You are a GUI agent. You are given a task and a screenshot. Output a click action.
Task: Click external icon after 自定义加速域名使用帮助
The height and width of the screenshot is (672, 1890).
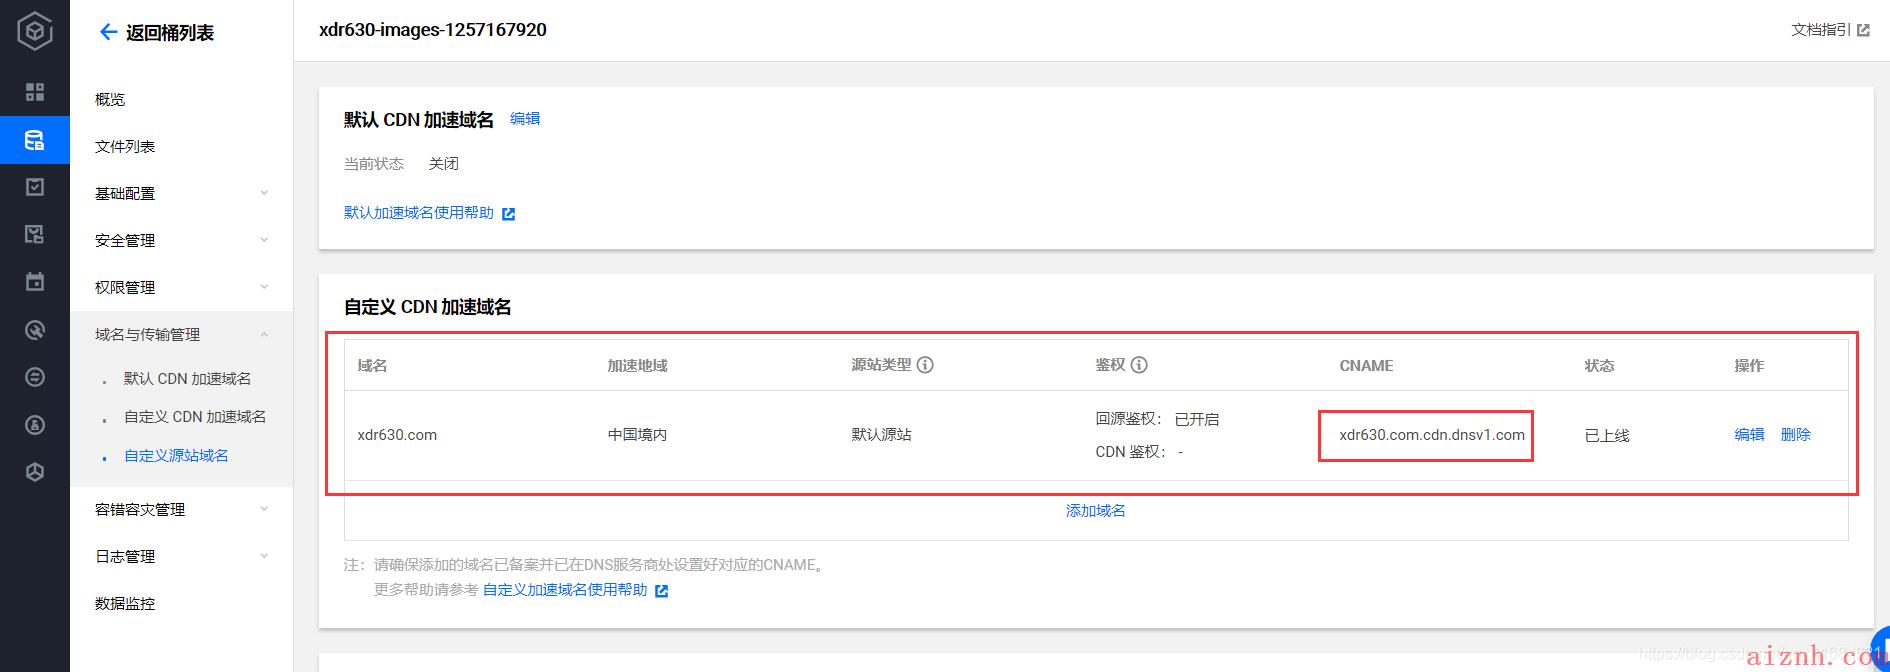661,591
